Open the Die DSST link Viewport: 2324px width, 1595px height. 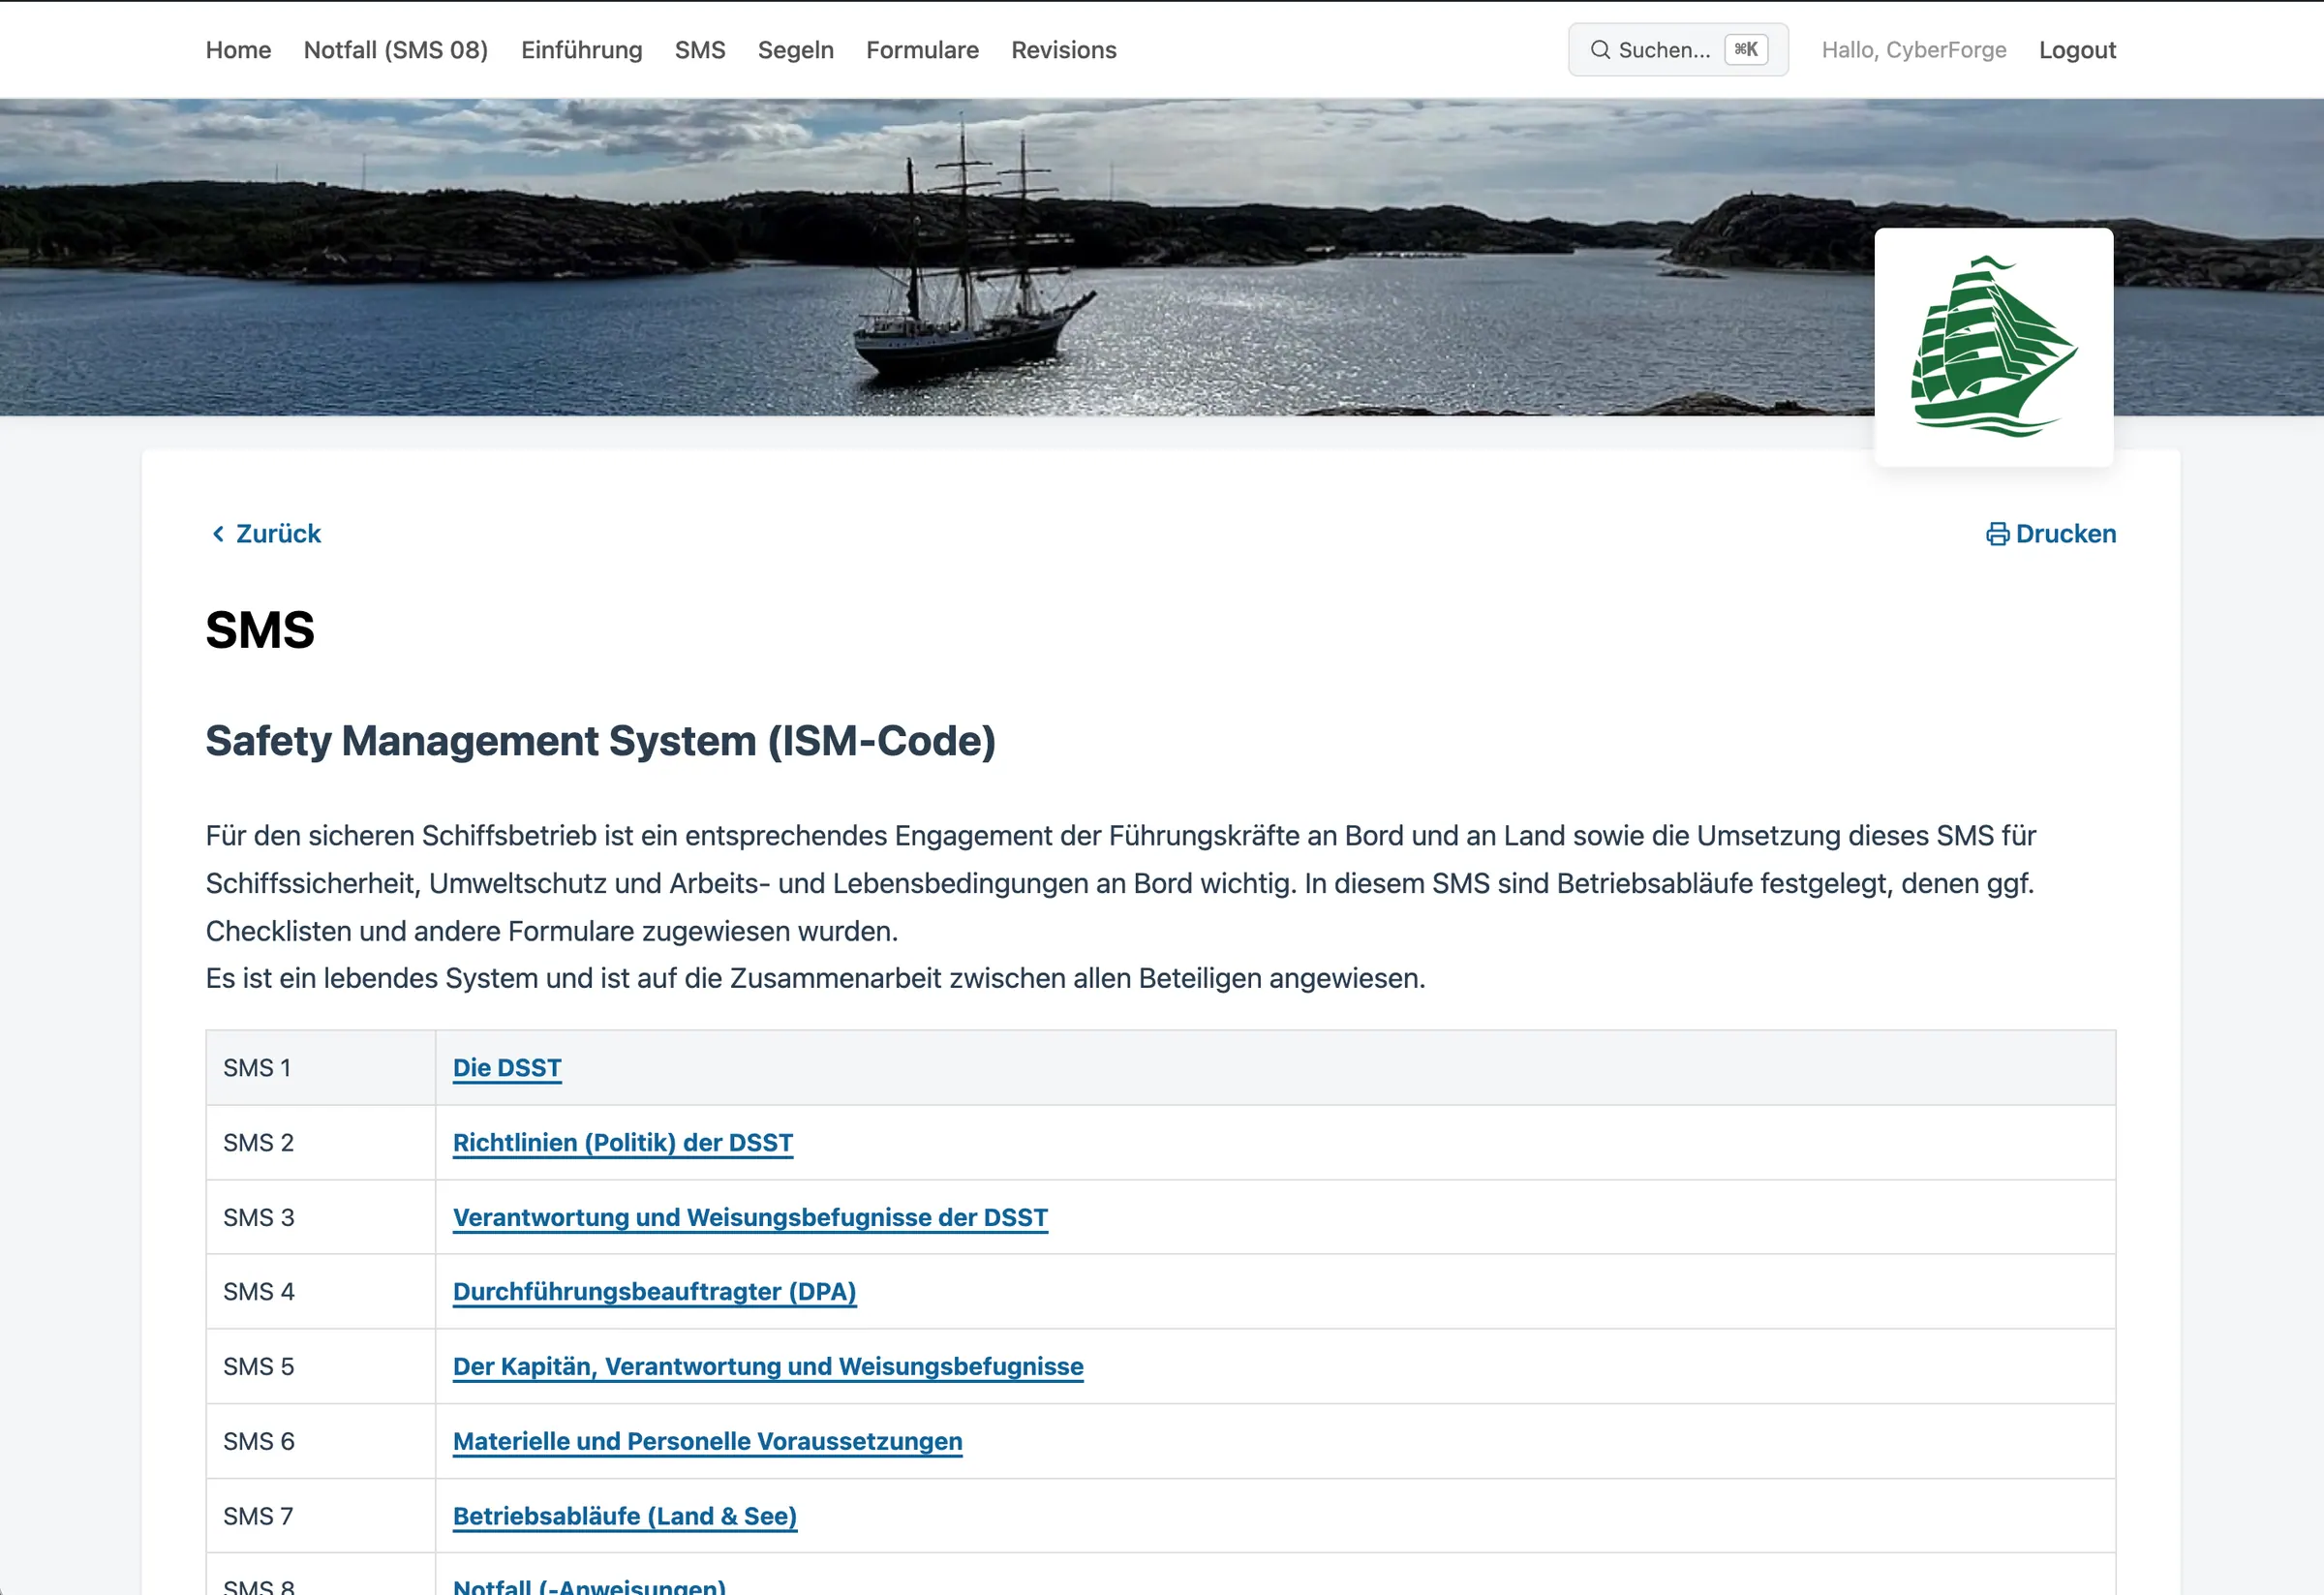[507, 1068]
